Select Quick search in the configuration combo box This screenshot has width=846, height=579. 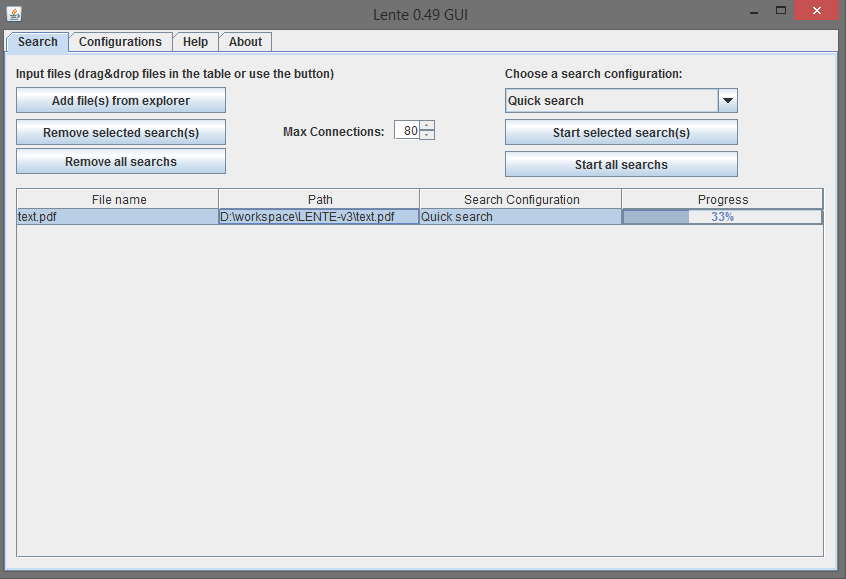point(610,100)
